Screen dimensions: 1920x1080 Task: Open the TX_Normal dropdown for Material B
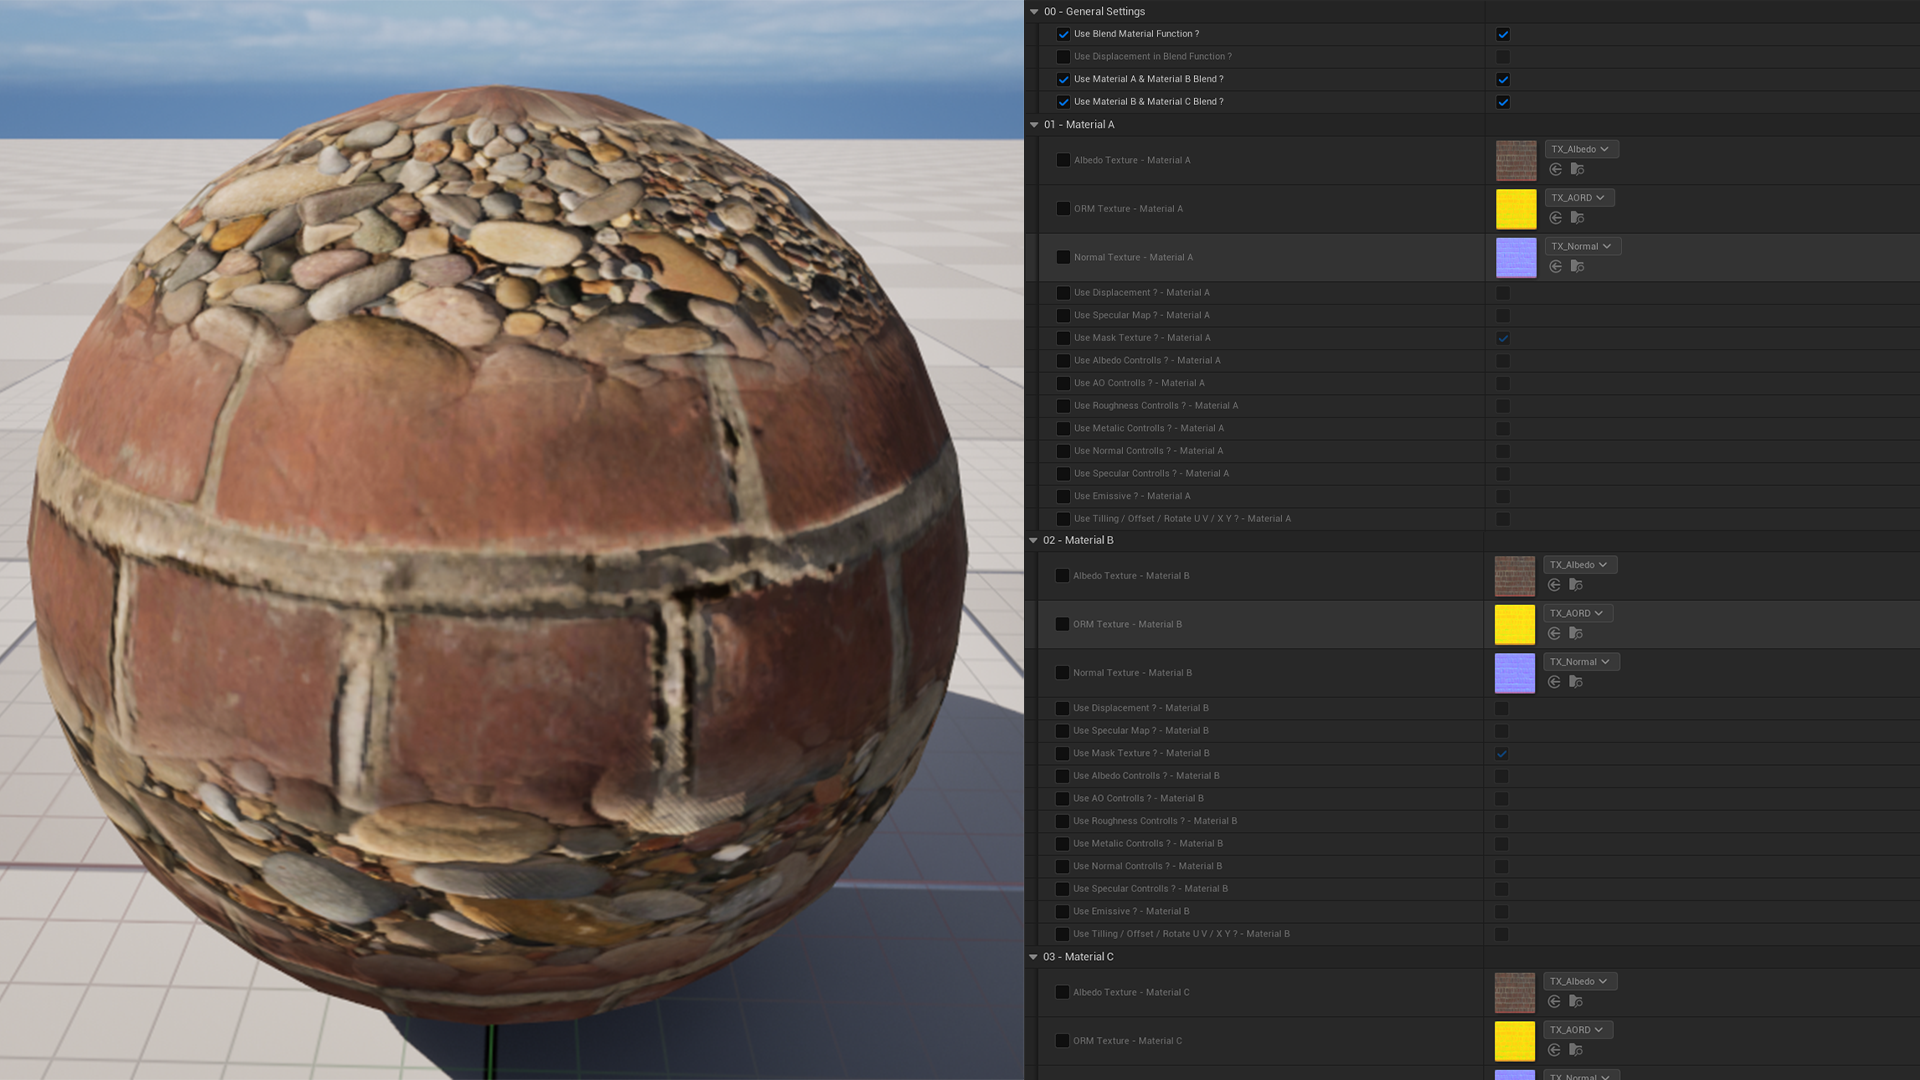(1581, 662)
